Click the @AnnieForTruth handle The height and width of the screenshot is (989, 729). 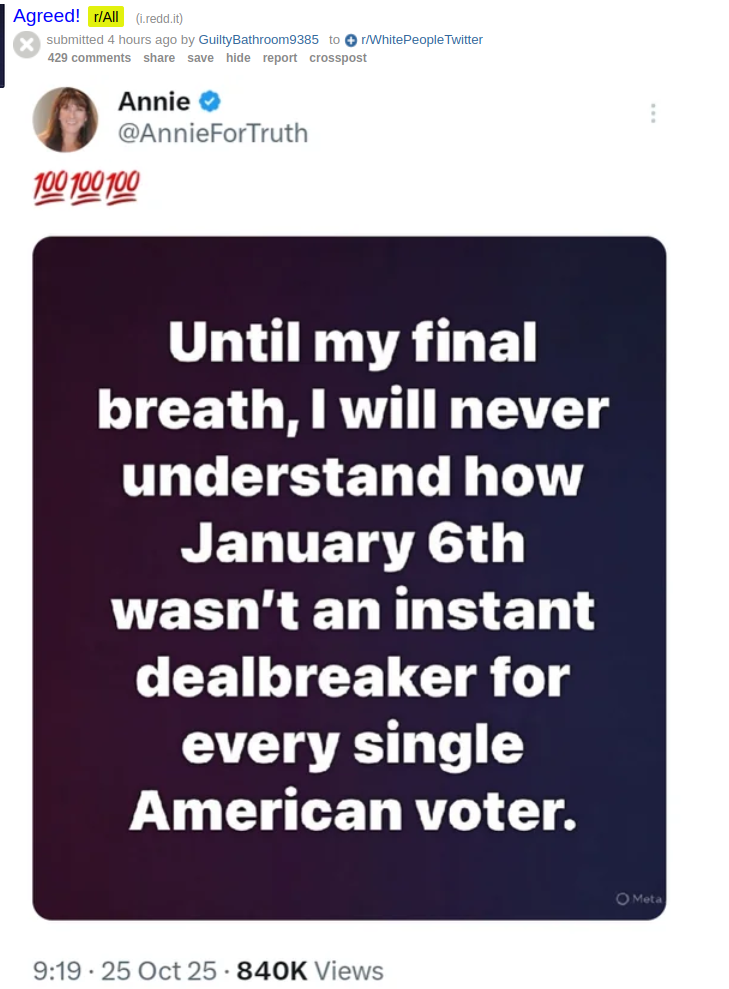(213, 133)
